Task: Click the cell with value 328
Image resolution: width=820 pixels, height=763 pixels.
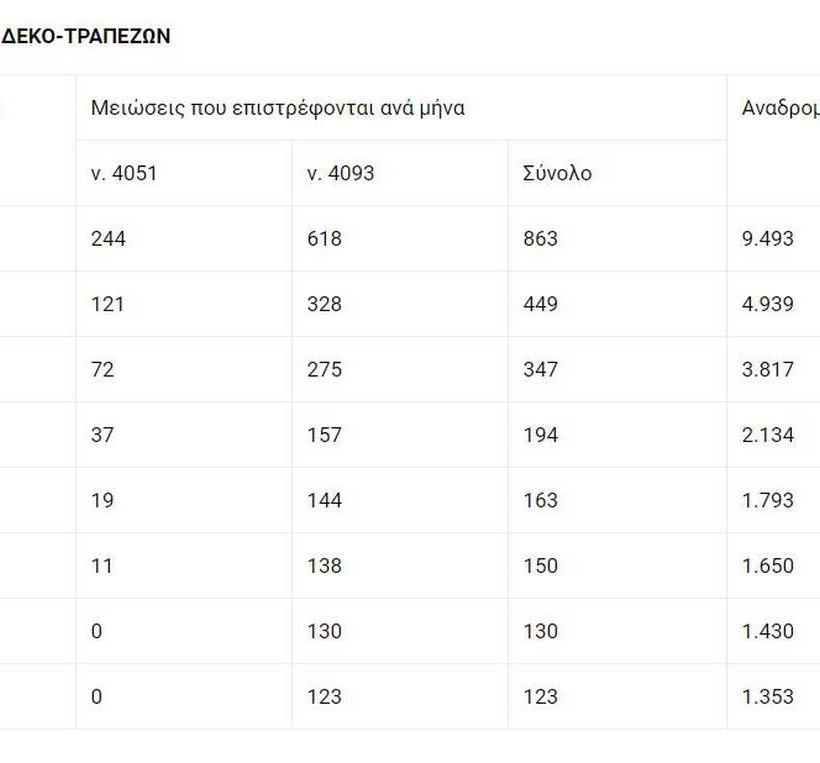Action: coord(324,304)
